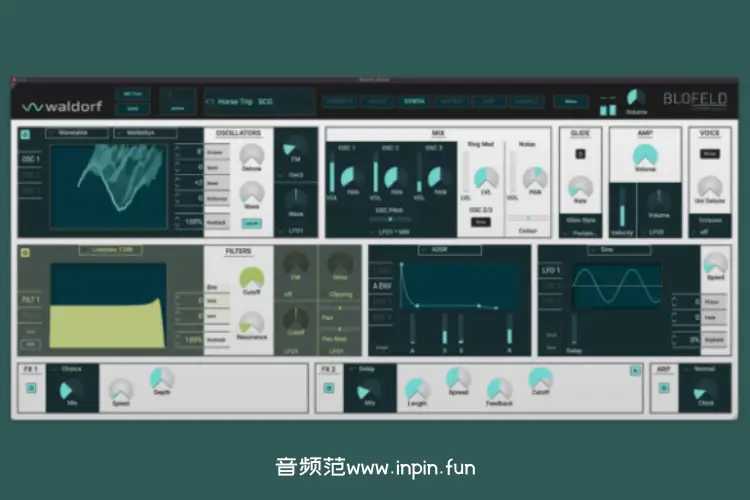The height and width of the screenshot is (500, 750).
Task: Open the second wavetable name dropdown
Action: (145, 133)
